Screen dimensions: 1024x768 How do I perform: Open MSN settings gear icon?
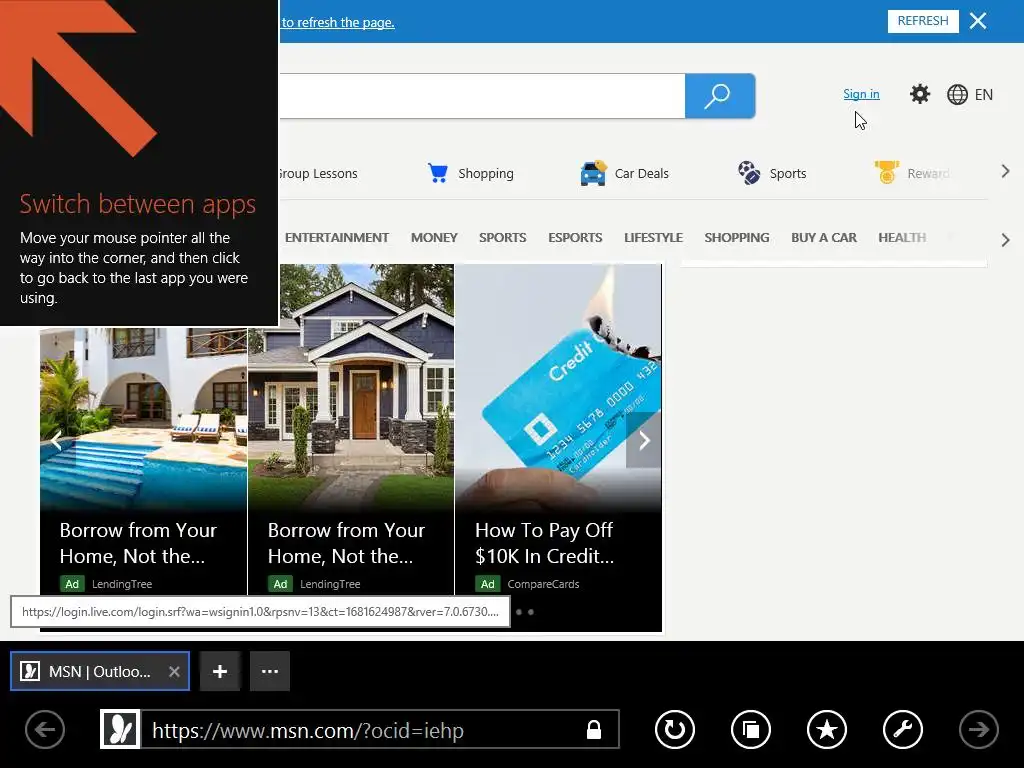click(x=920, y=94)
